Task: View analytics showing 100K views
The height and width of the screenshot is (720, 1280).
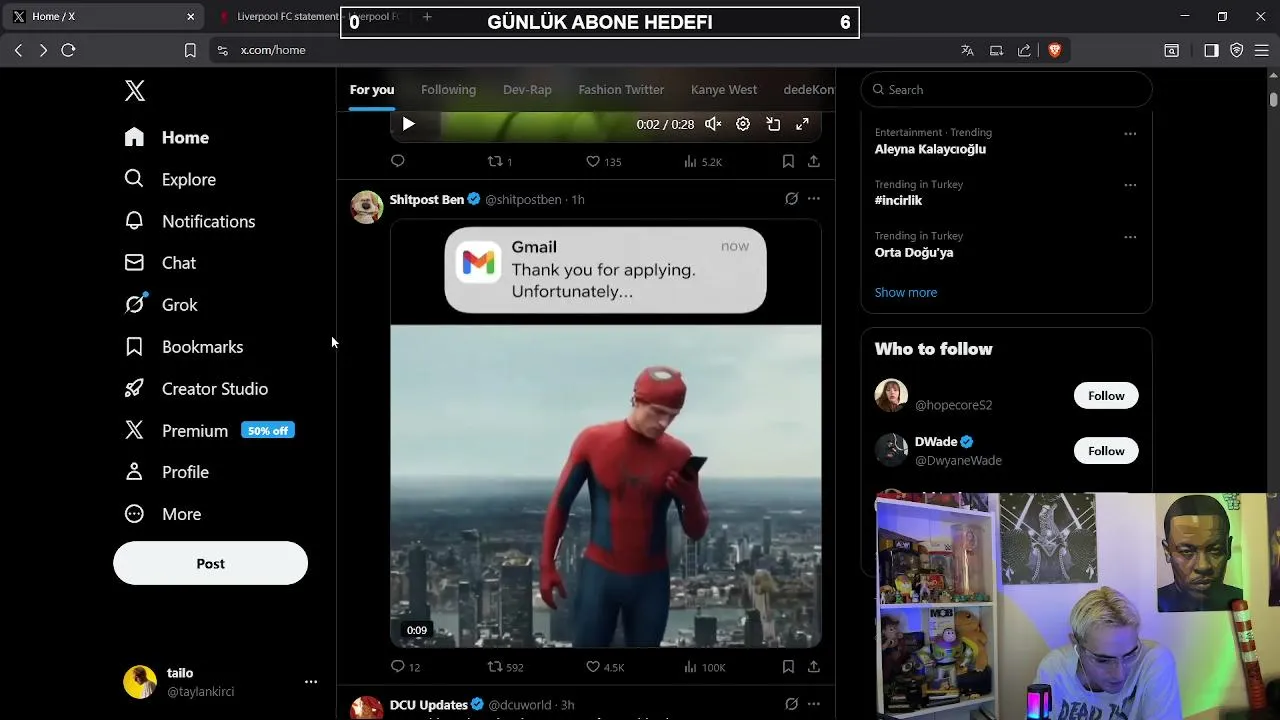Action: 705,667
